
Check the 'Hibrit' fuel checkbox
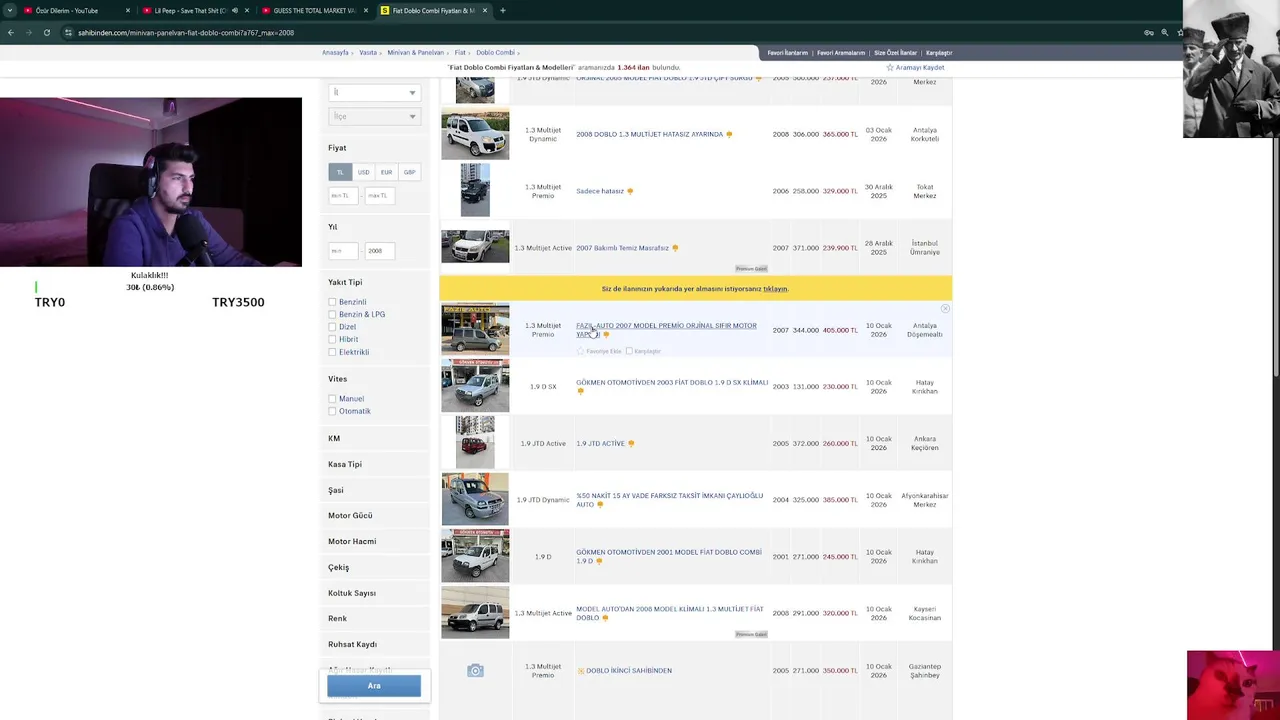(332, 339)
